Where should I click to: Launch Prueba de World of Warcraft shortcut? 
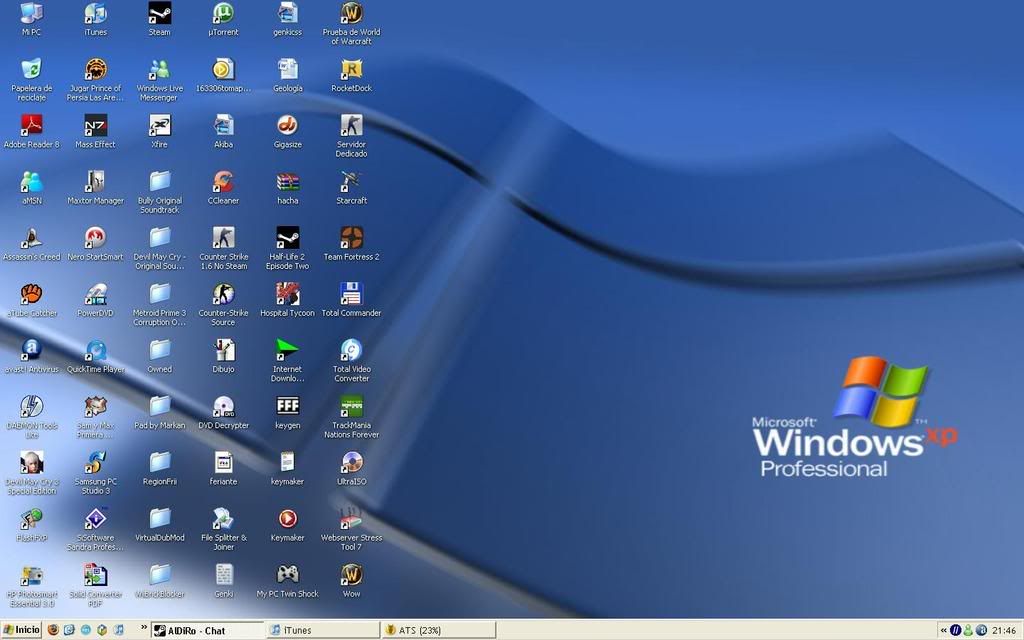tap(351, 24)
